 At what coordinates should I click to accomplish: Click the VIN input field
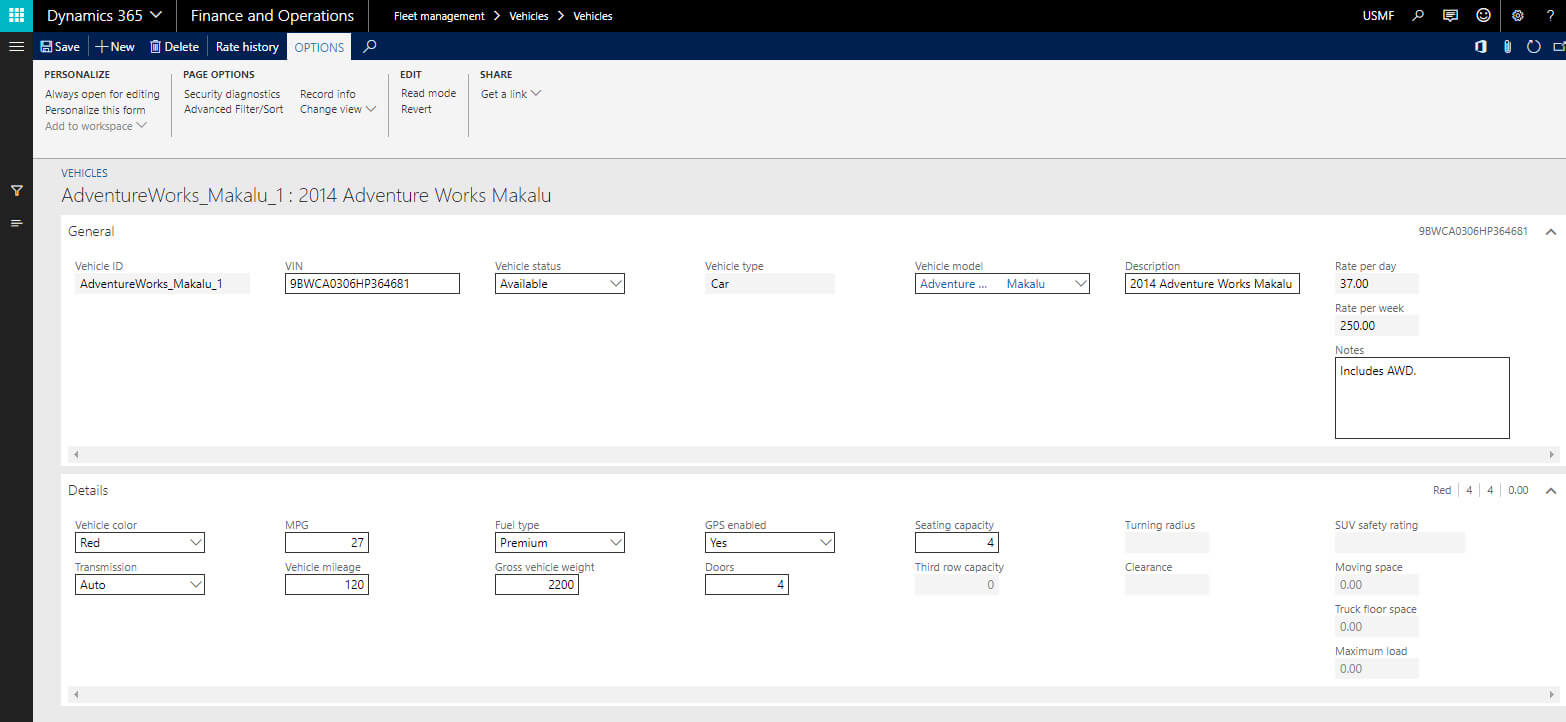point(372,284)
